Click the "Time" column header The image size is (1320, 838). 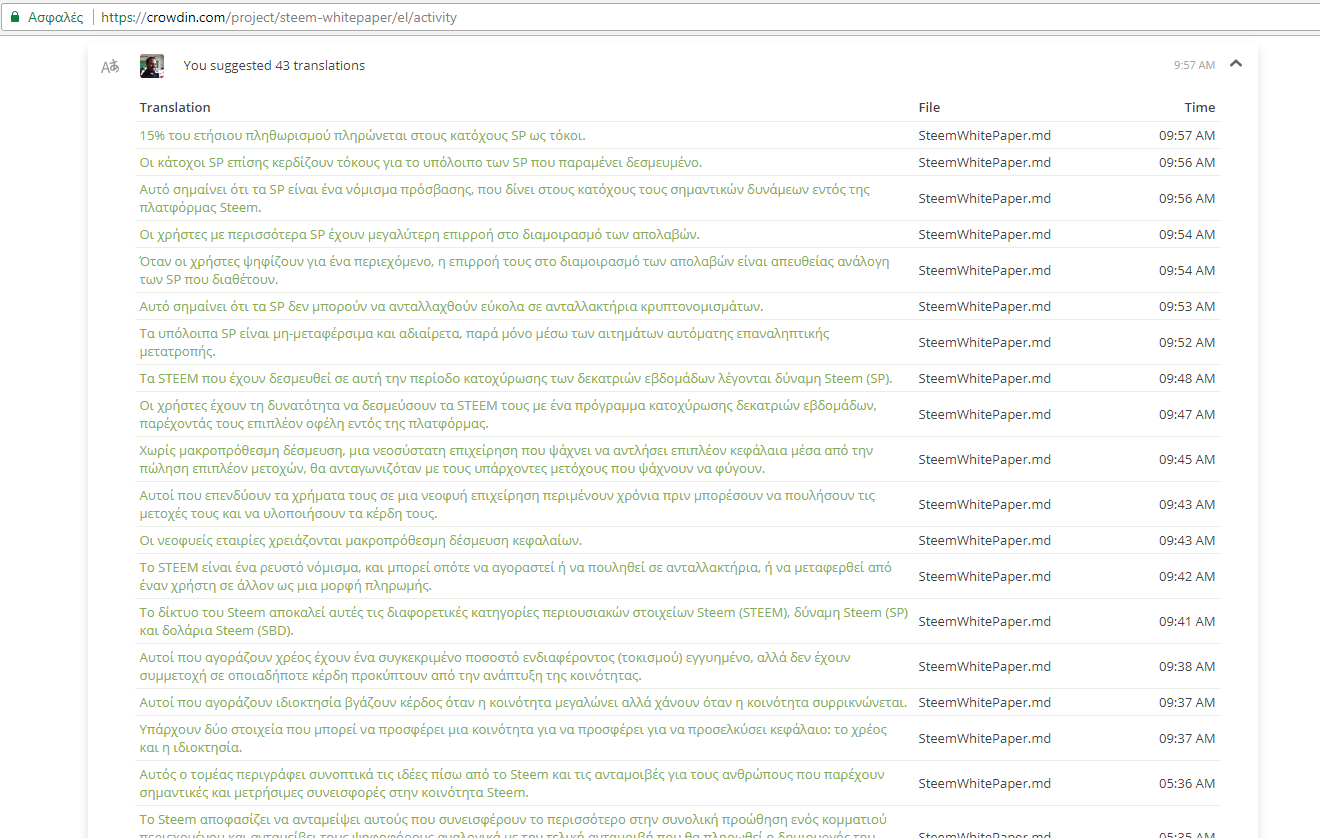pos(1200,107)
